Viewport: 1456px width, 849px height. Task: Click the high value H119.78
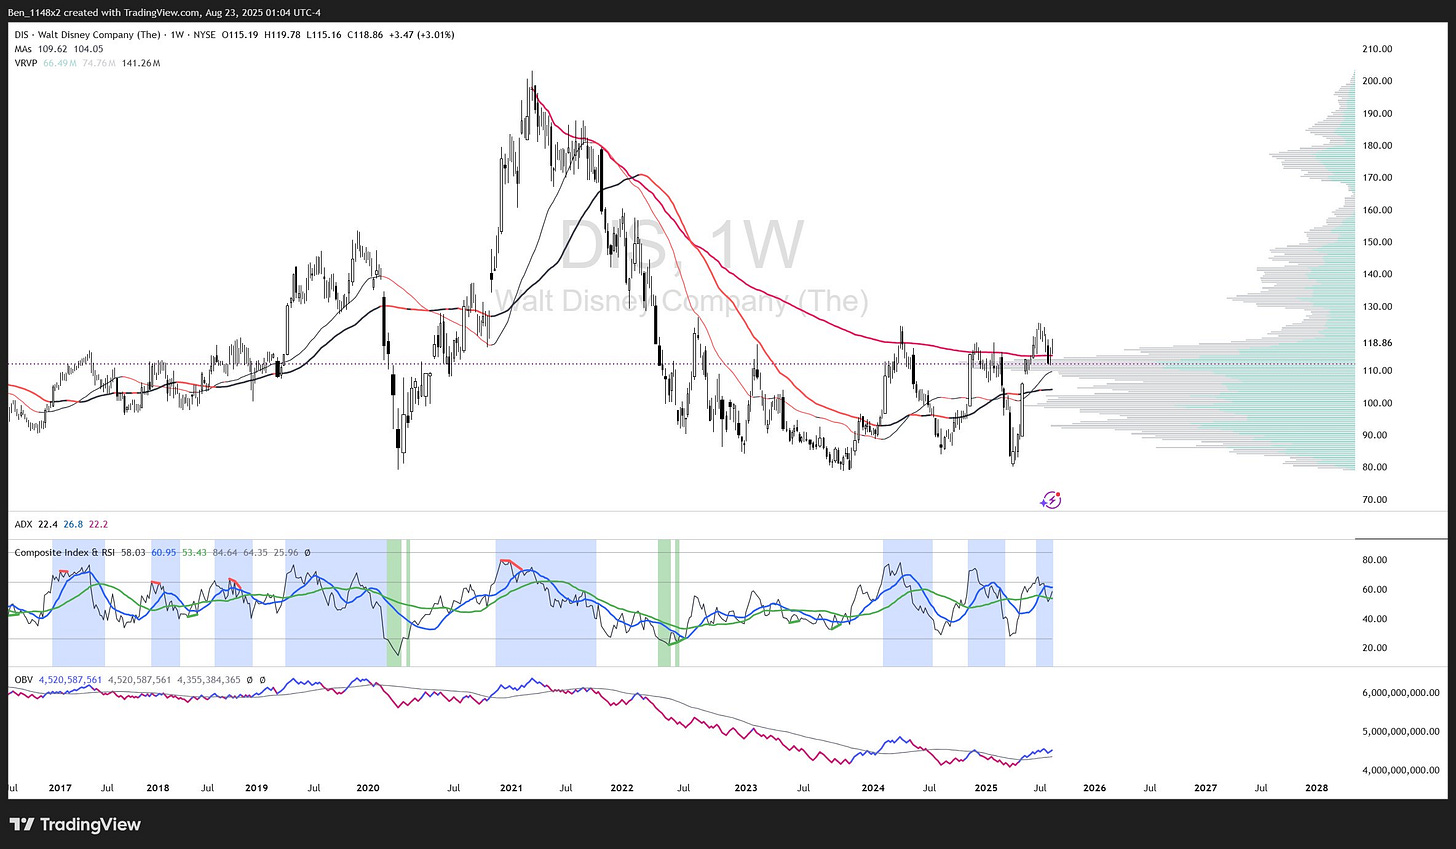pos(282,35)
